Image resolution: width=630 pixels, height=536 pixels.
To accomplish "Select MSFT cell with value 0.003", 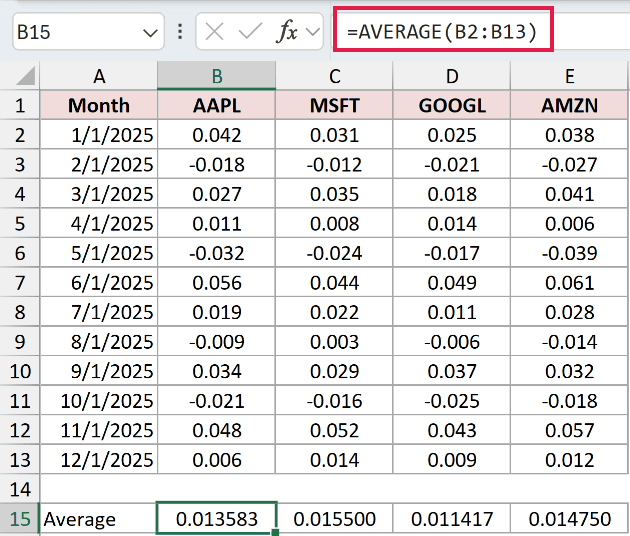I will pyautogui.click(x=334, y=342).
